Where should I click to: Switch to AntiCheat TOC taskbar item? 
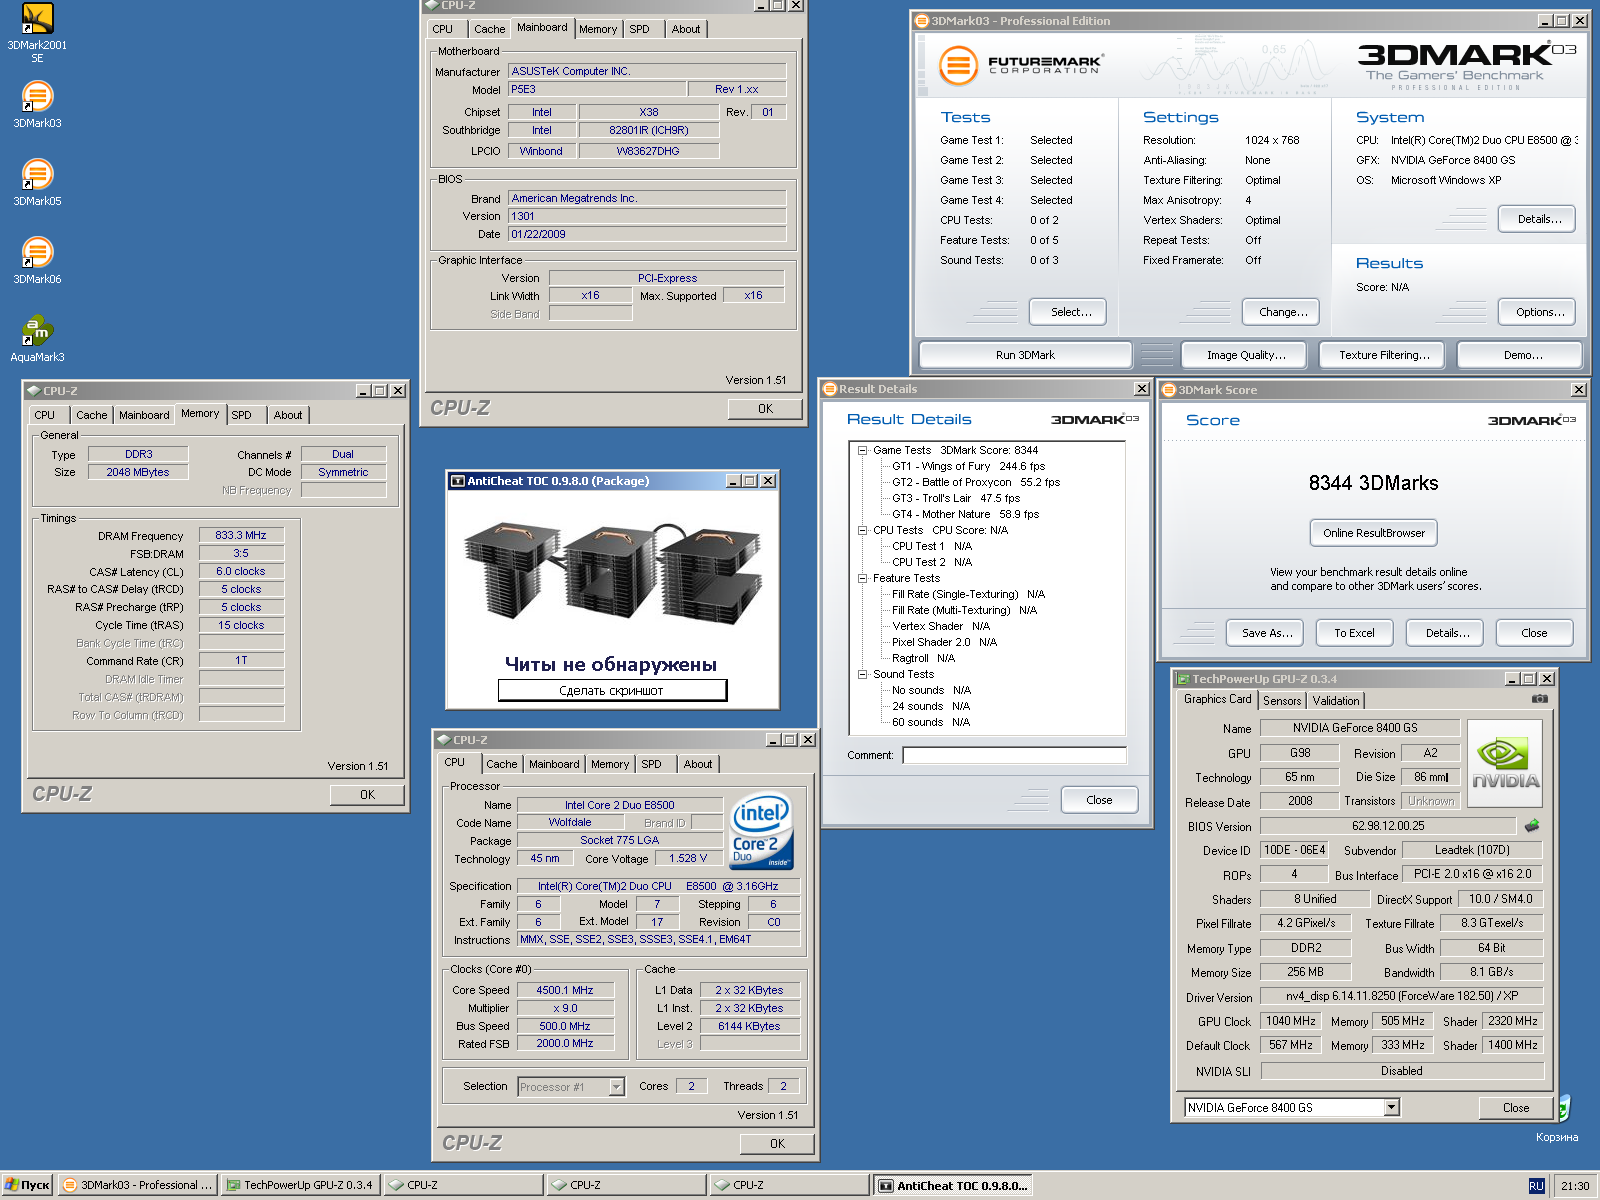tap(952, 1185)
